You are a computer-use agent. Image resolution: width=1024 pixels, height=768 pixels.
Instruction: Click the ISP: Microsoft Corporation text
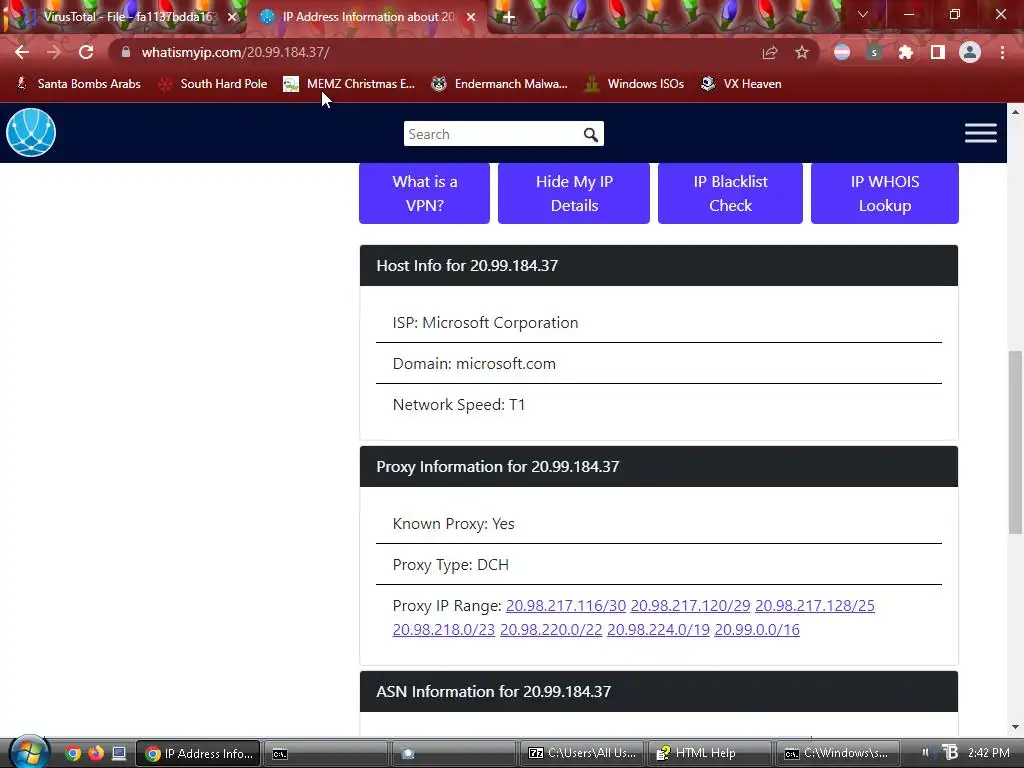[485, 323]
